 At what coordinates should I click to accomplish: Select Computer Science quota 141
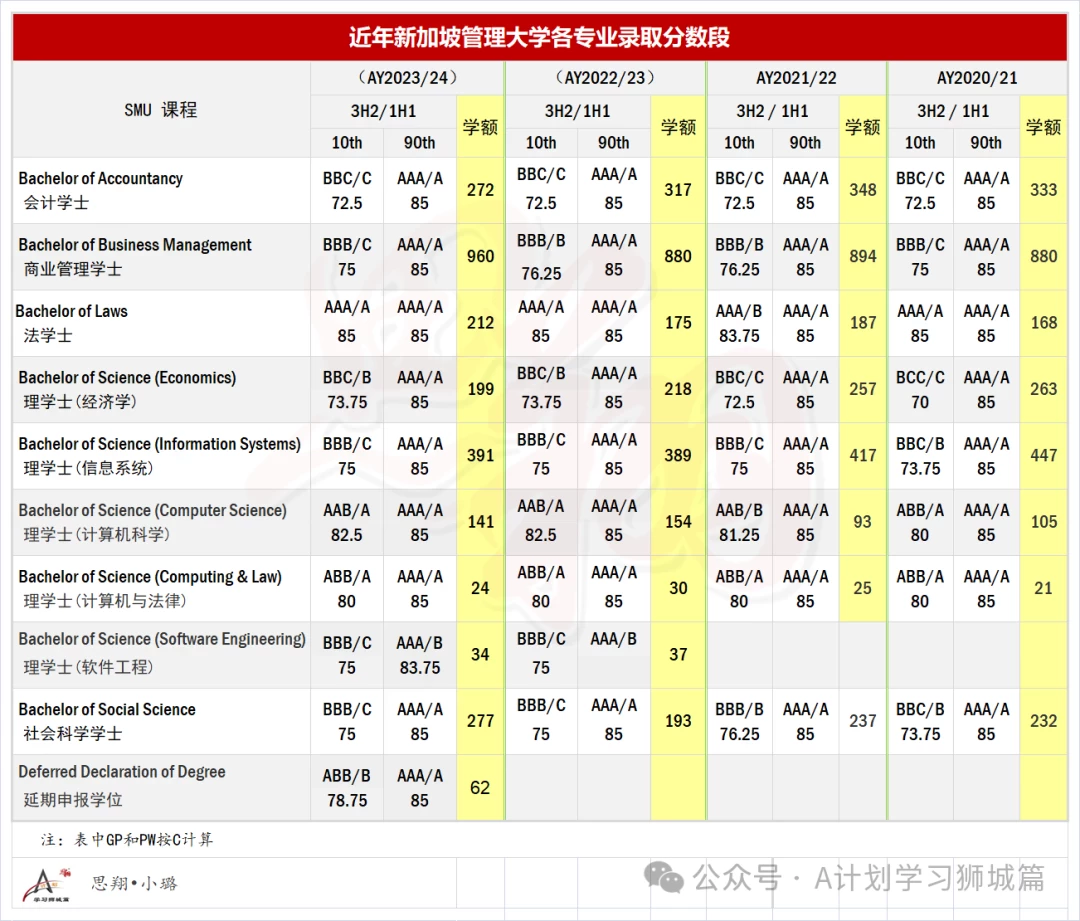click(480, 522)
